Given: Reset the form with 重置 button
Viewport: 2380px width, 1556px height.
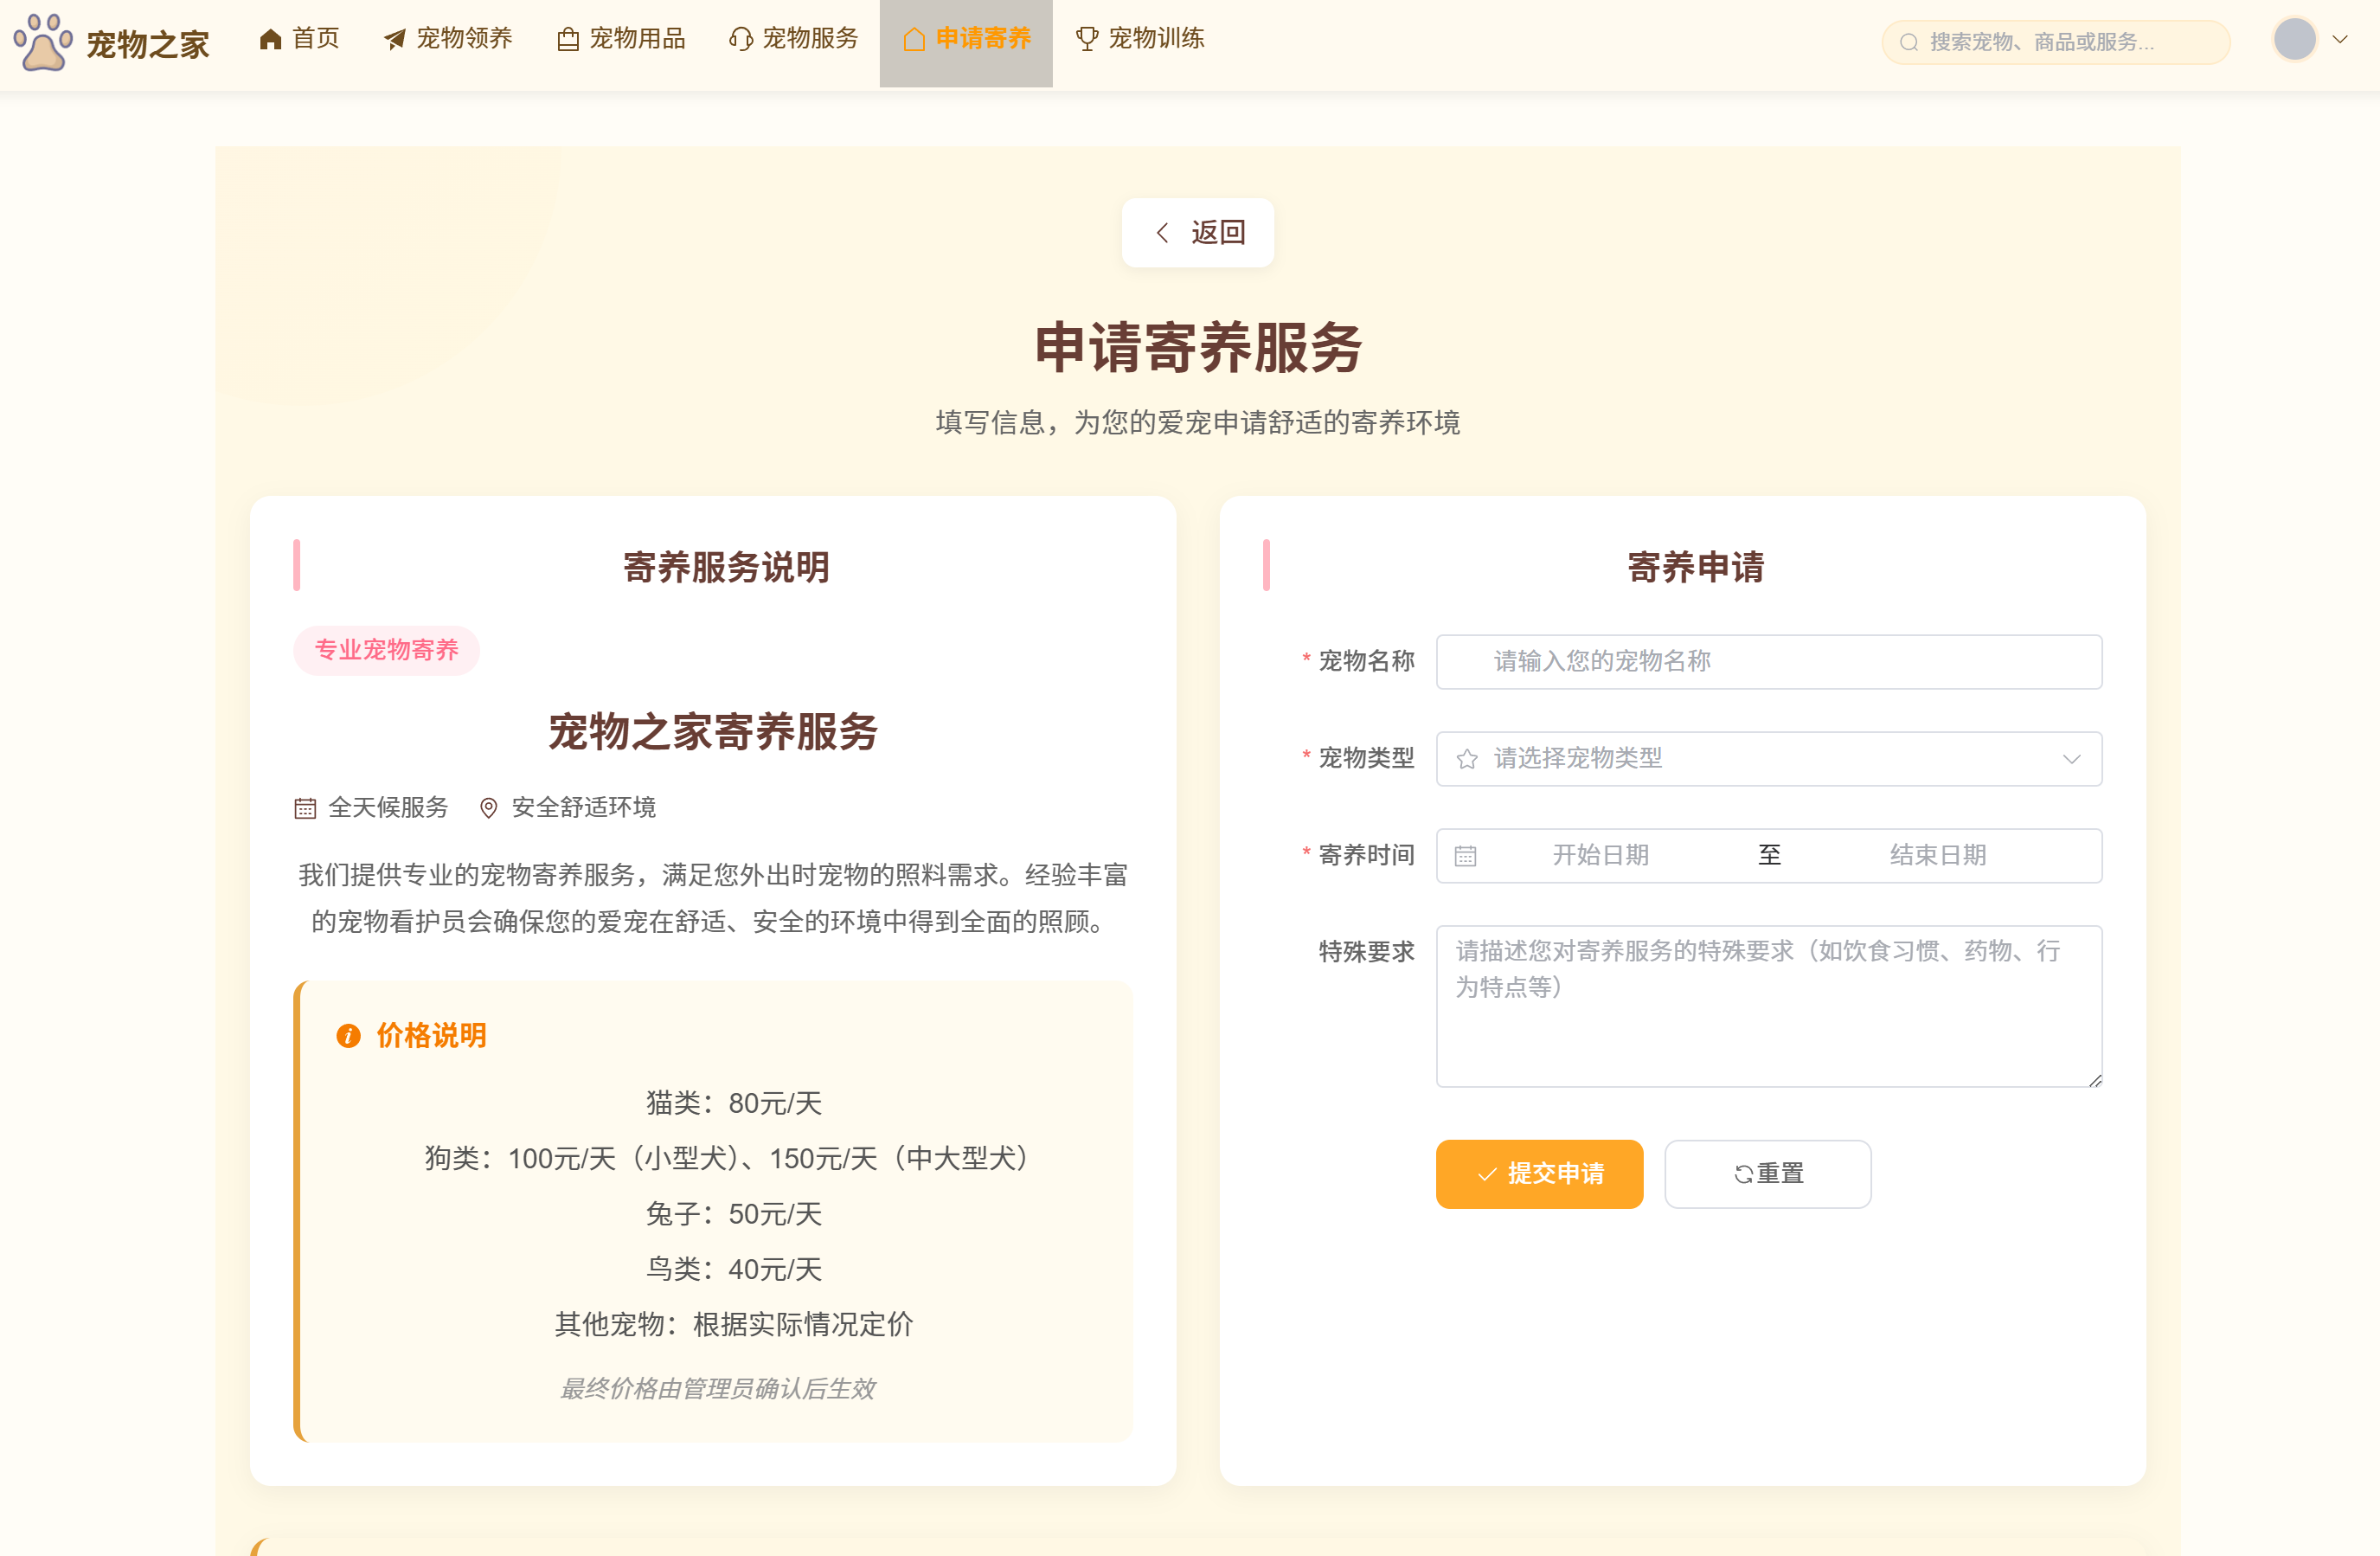Looking at the screenshot, I should 1767,1174.
